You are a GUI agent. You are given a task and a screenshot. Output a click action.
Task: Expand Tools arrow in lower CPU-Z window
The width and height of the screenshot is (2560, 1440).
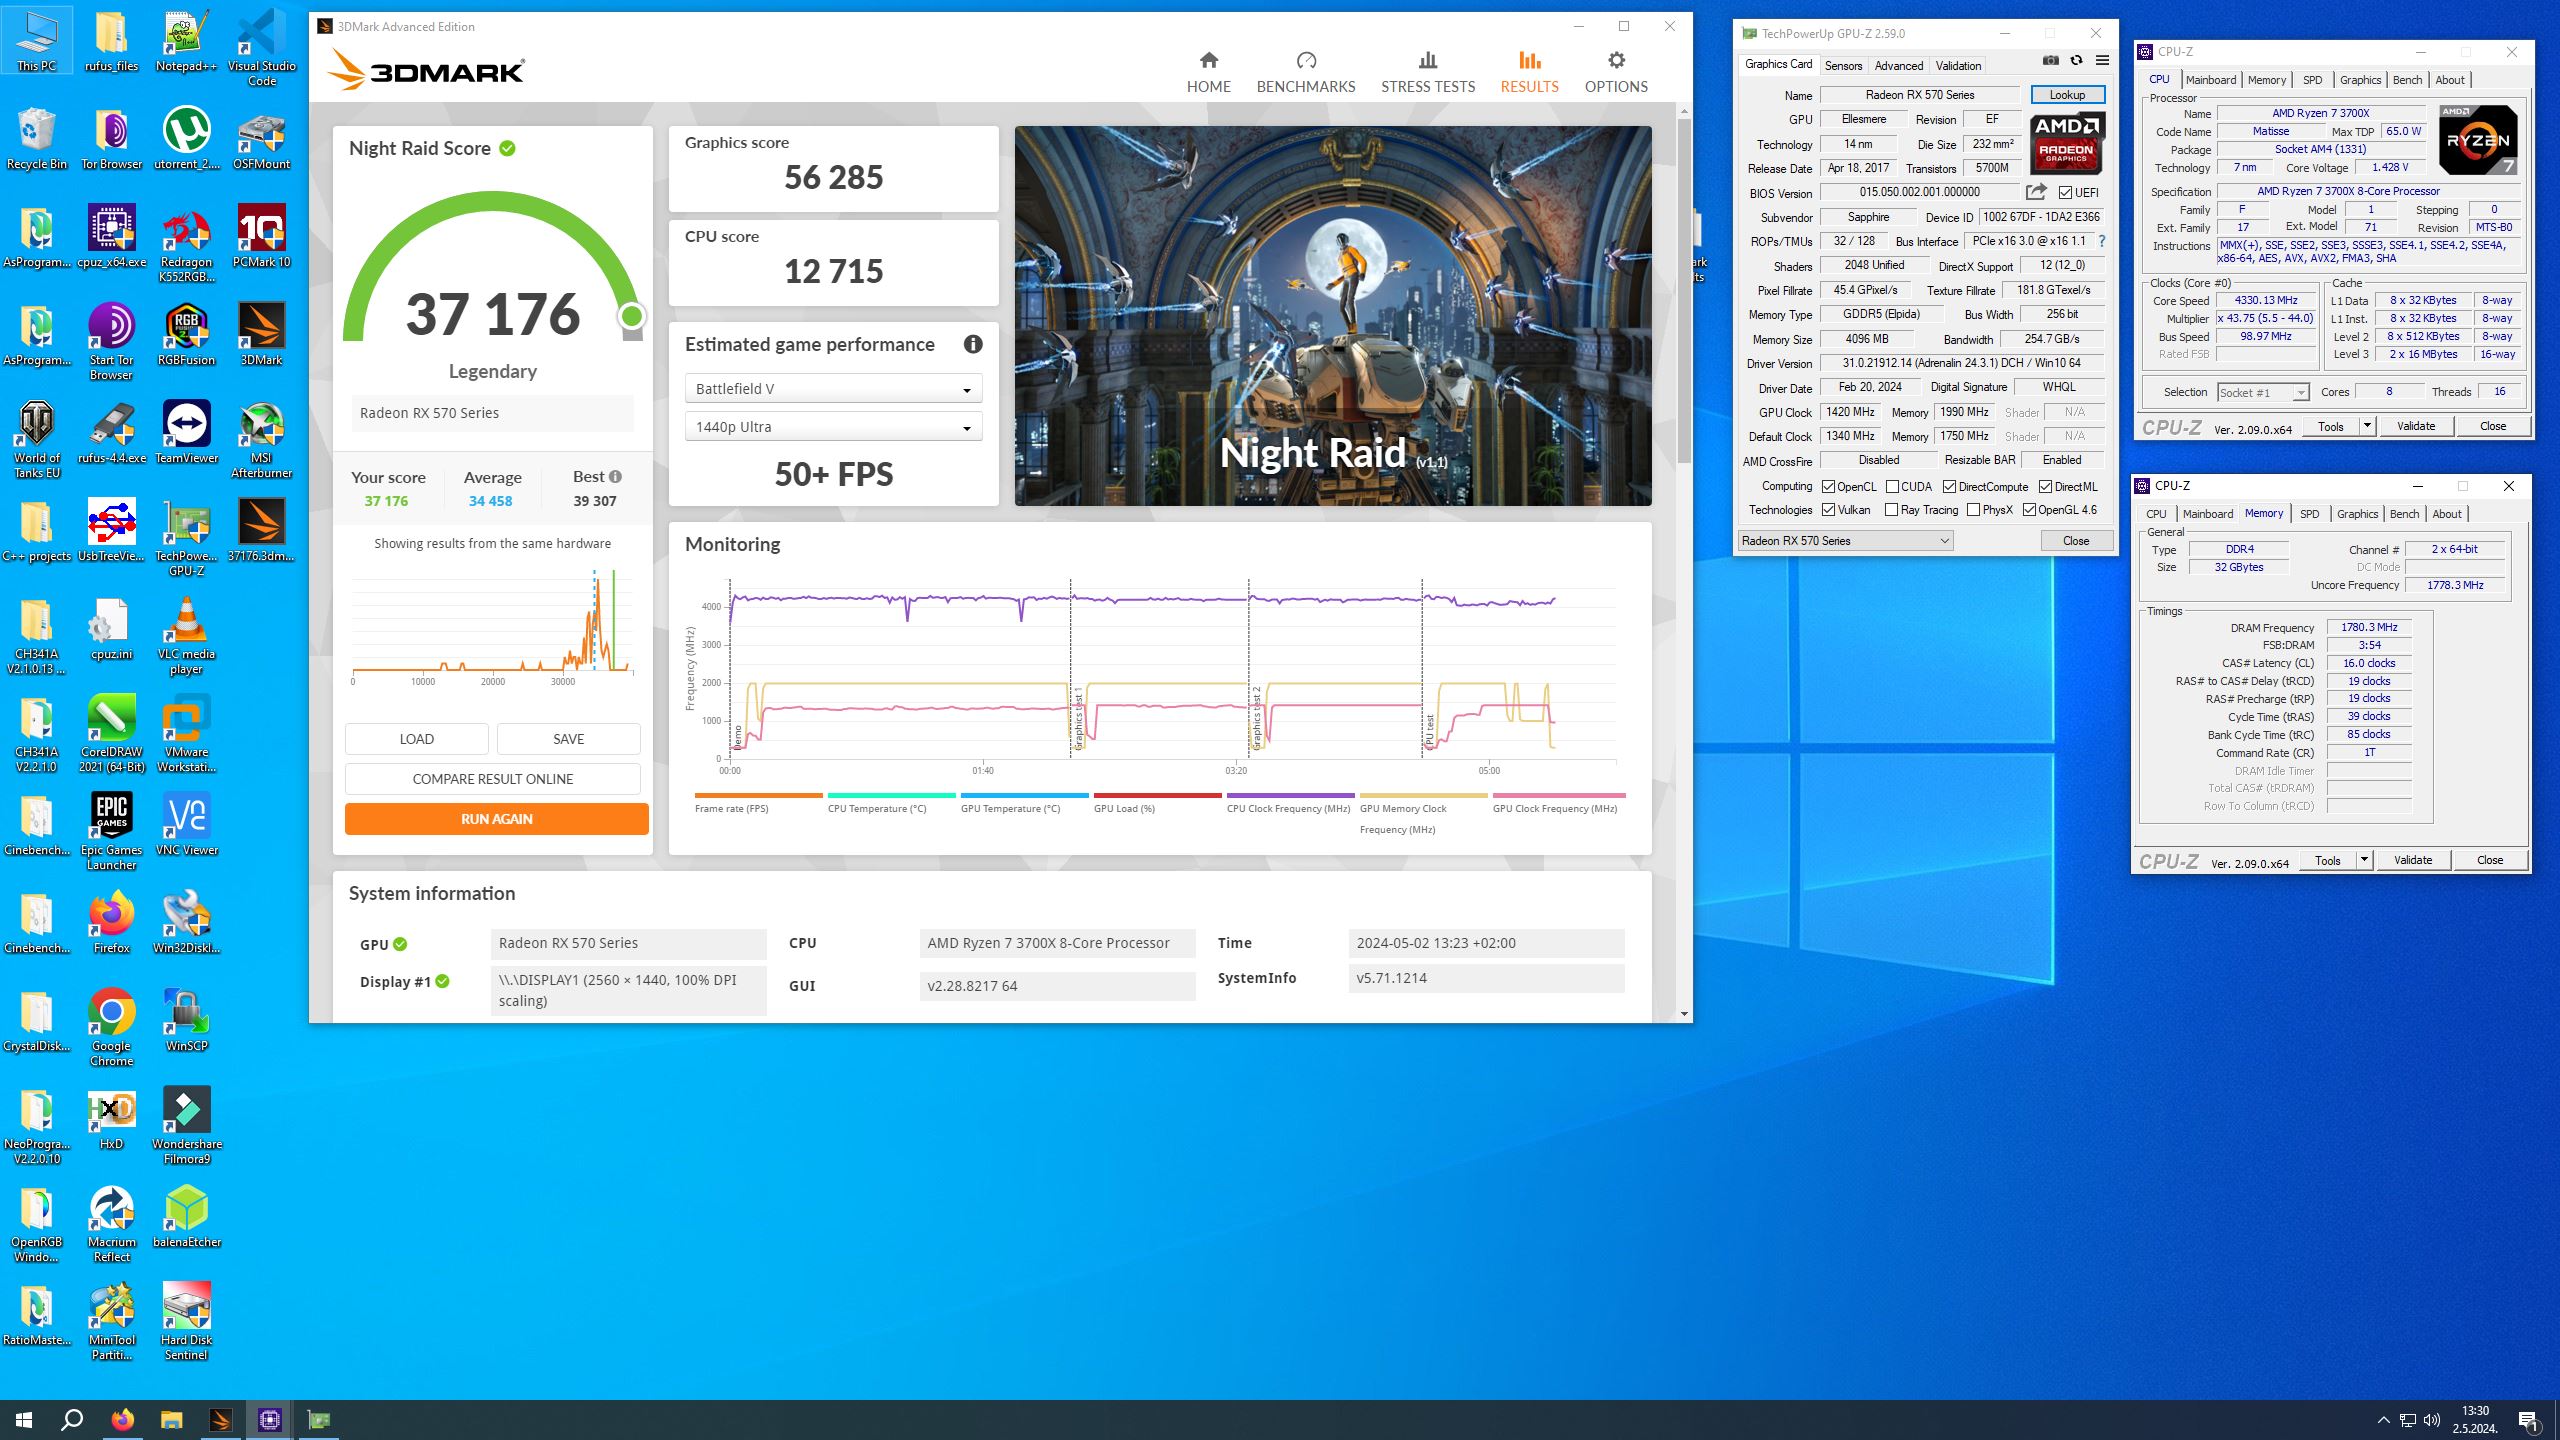(x=2364, y=860)
